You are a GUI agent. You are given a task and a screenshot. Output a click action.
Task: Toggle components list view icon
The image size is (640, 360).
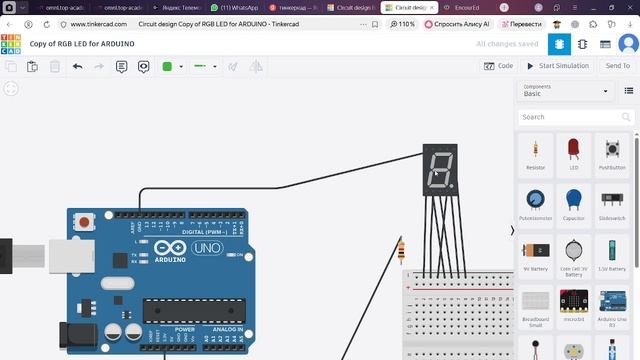pos(629,91)
